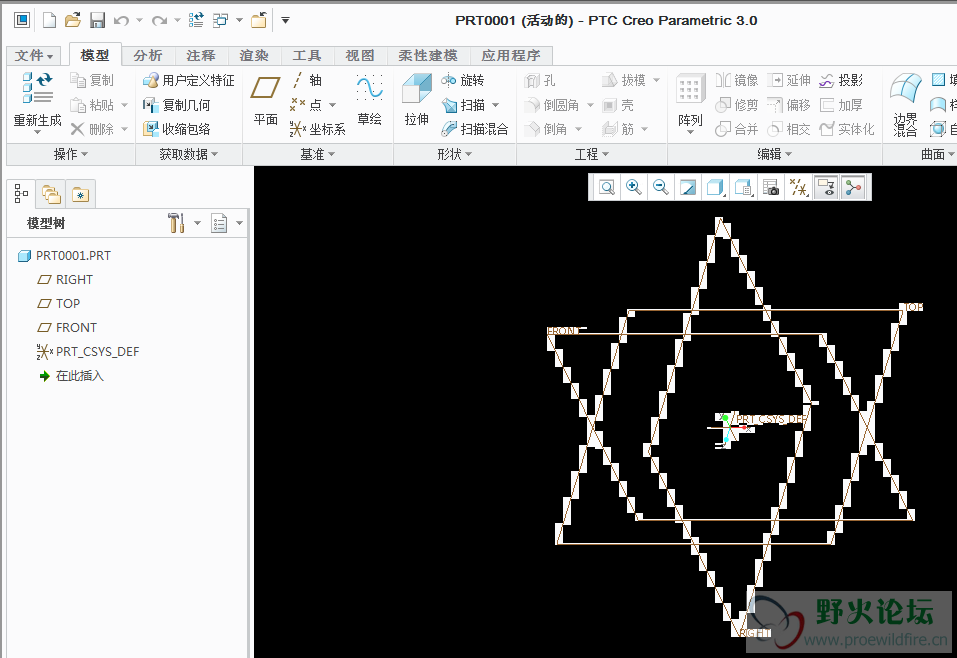Switch to the 视图 tab
This screenshot has width=957, height=658.
pyautogui.click(x=360, y=56)
